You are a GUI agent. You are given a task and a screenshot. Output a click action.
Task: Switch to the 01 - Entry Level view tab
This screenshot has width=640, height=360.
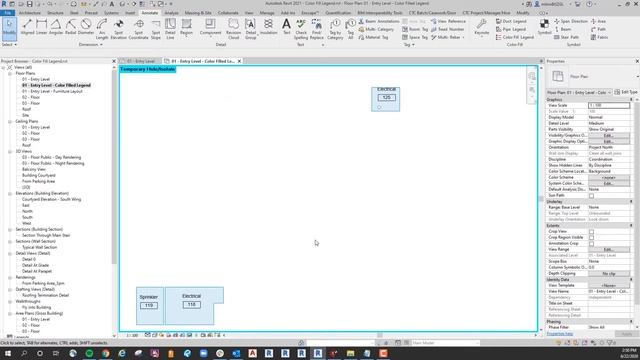140,61
